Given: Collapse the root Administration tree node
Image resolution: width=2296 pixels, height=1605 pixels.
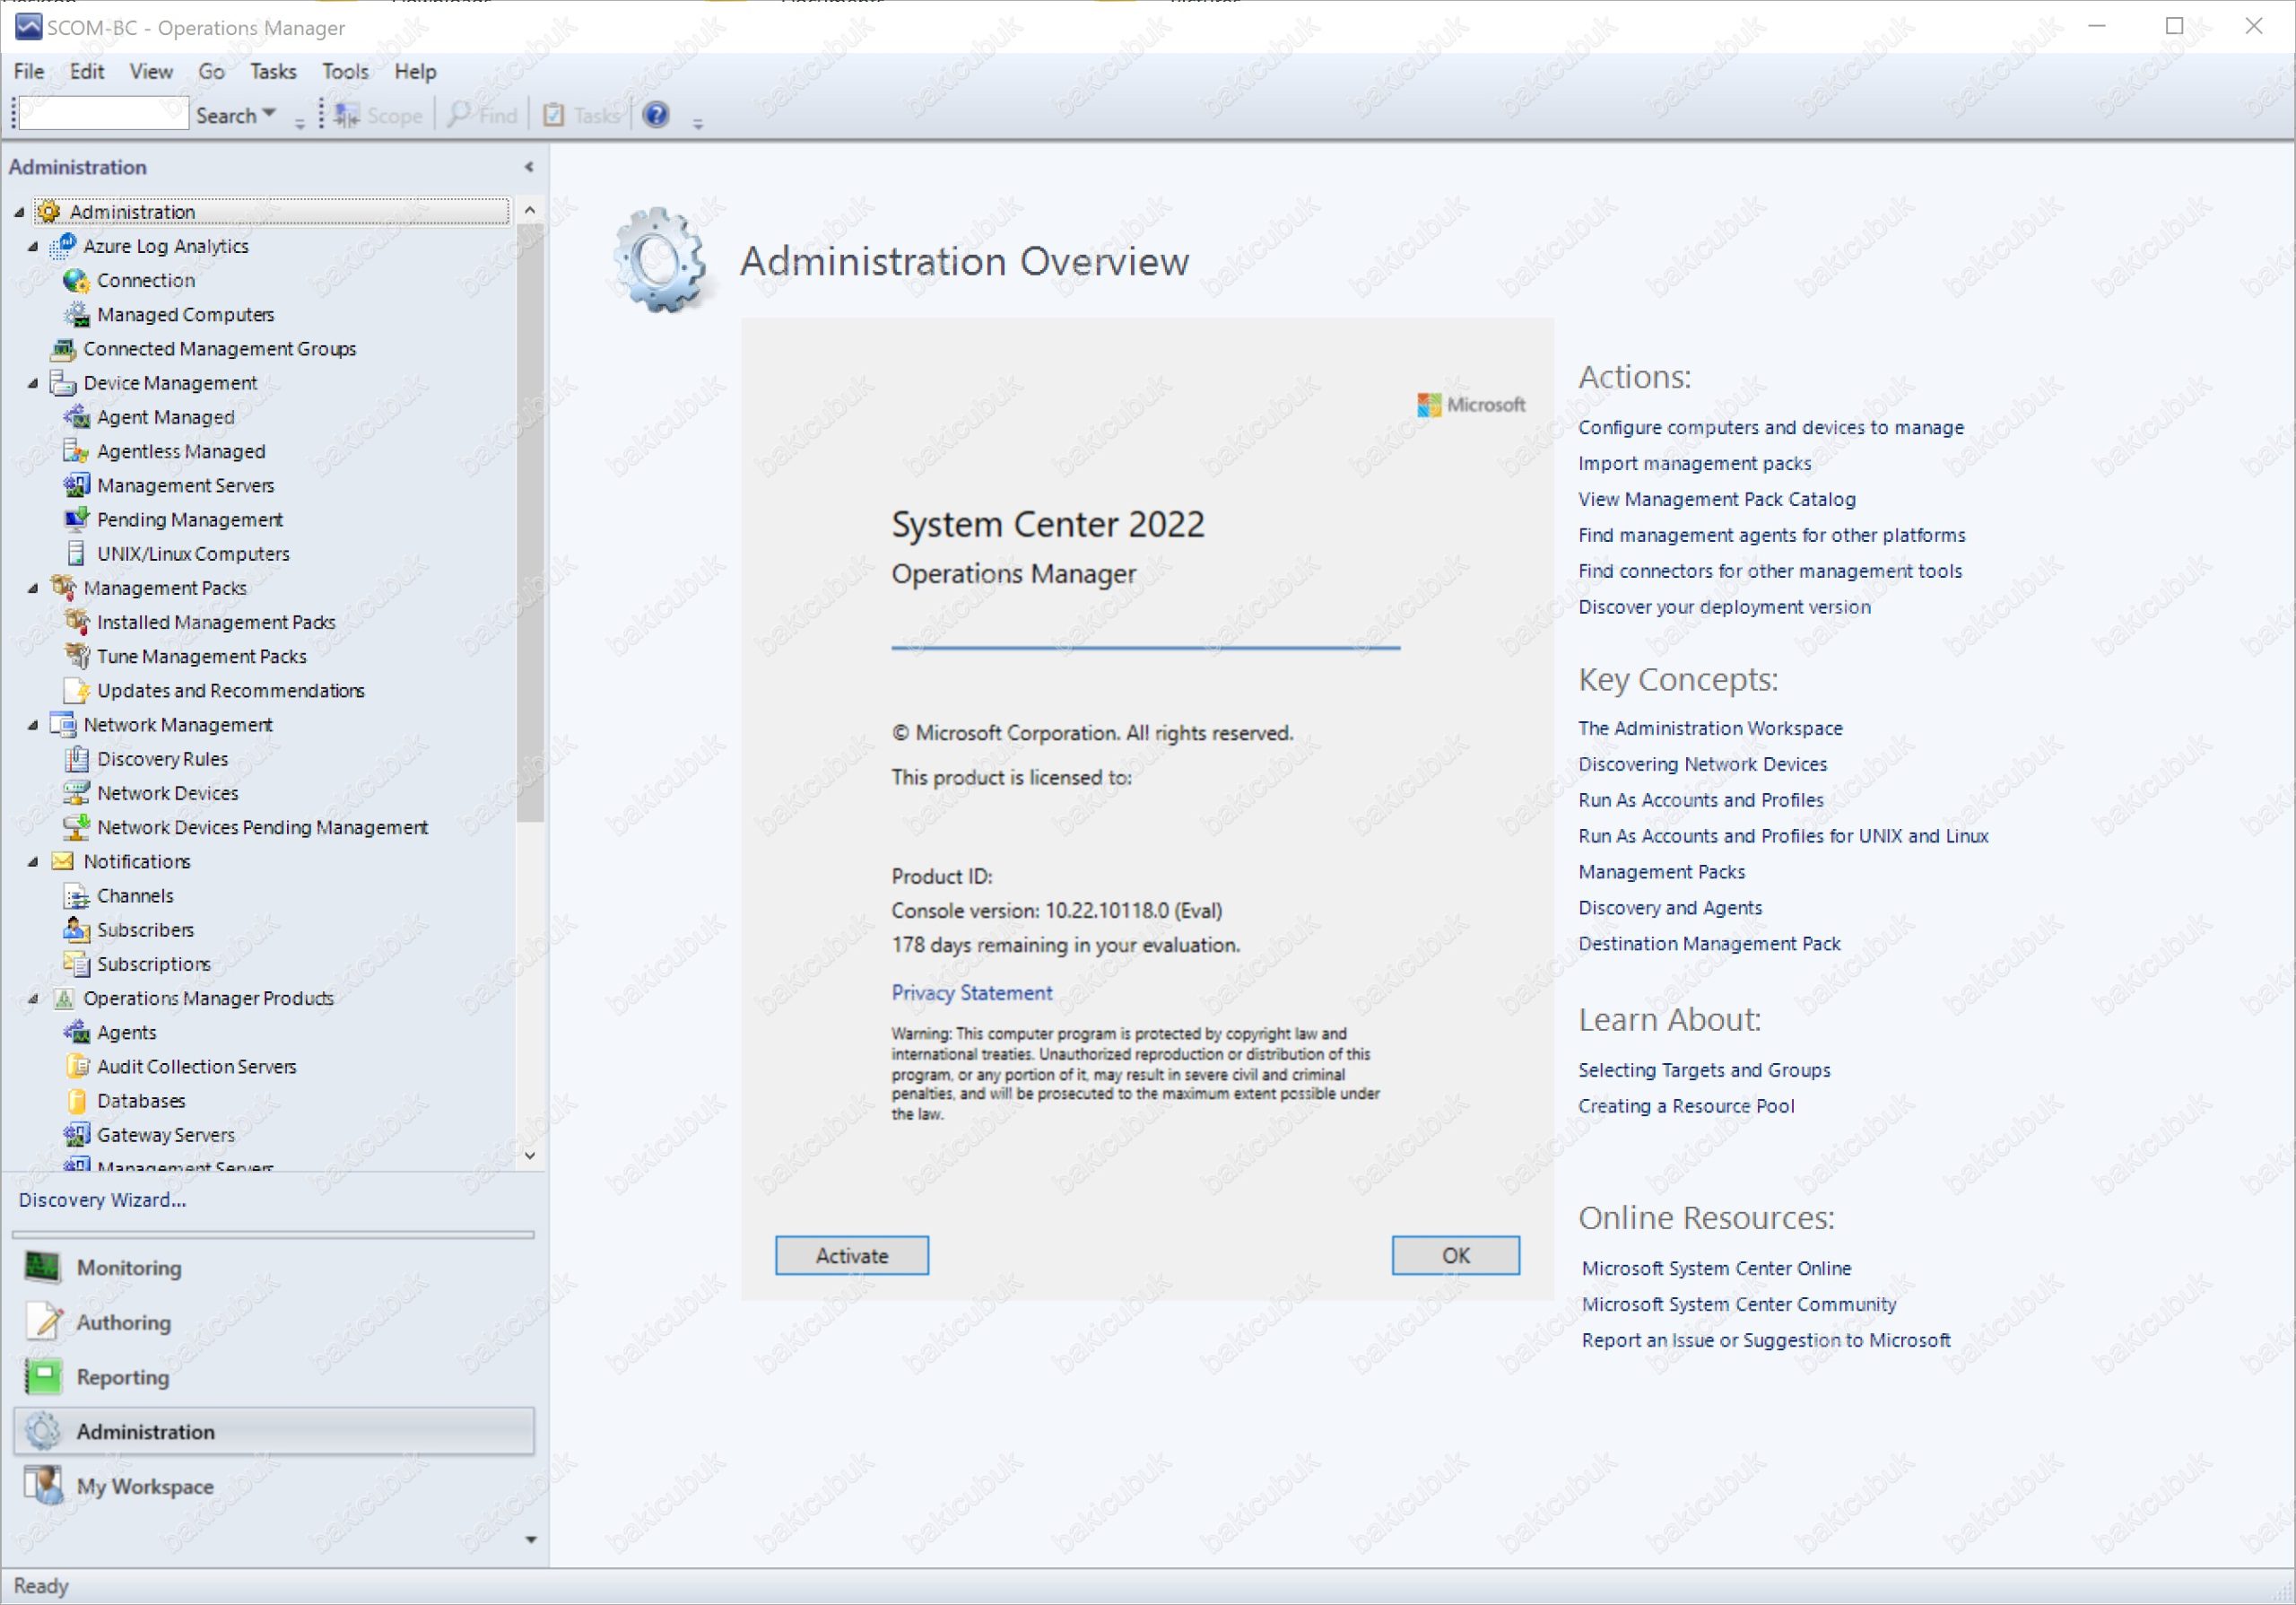Looking at the screenshot, I should coord(19,212).
